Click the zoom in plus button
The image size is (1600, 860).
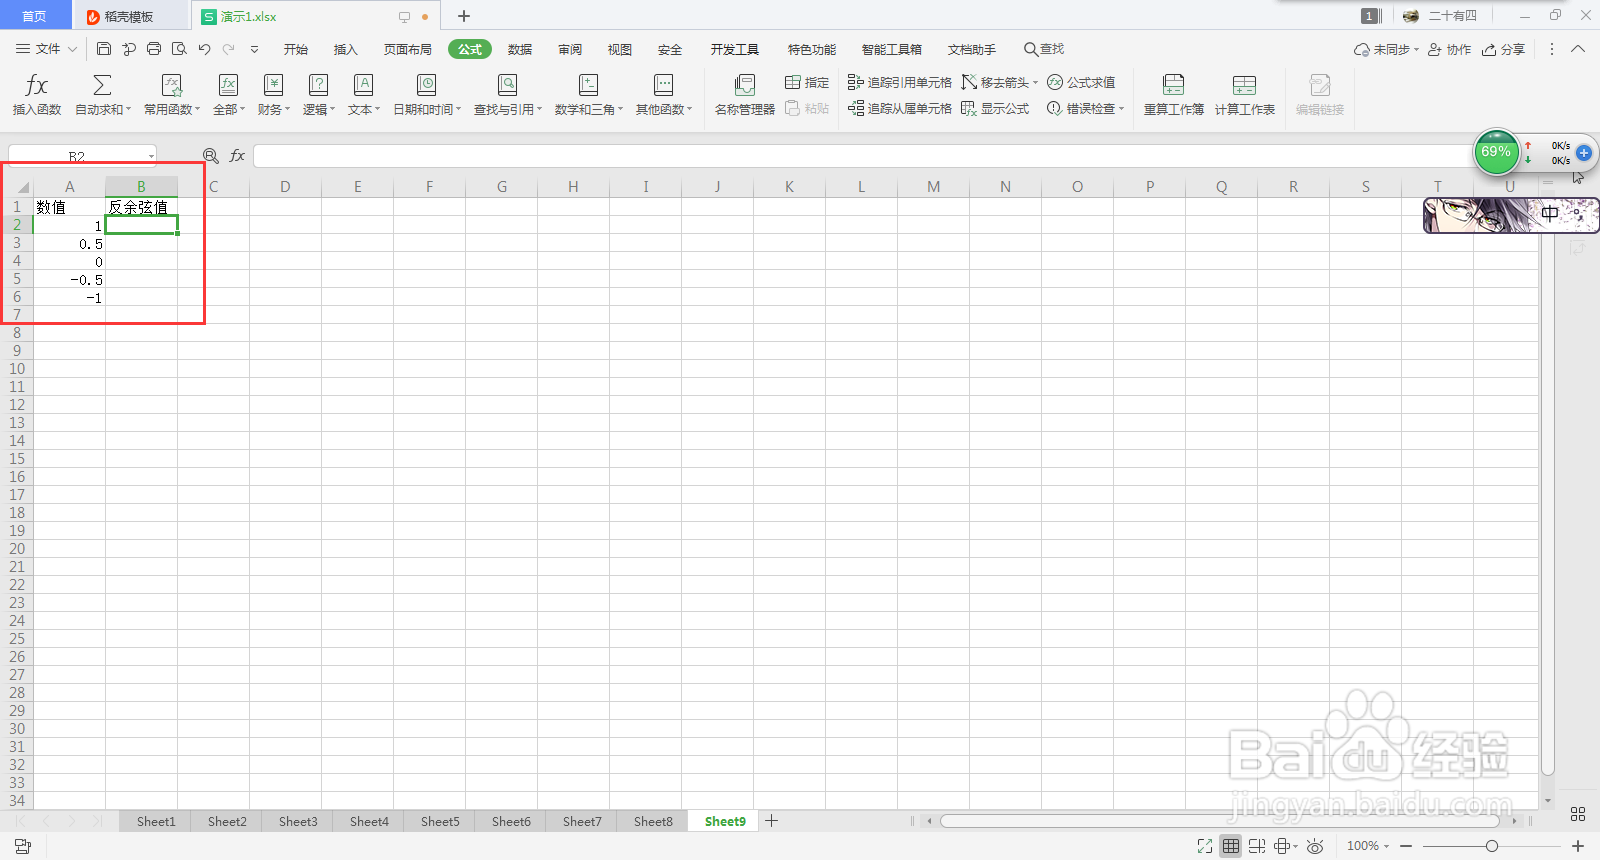(x=1578, y=846)
